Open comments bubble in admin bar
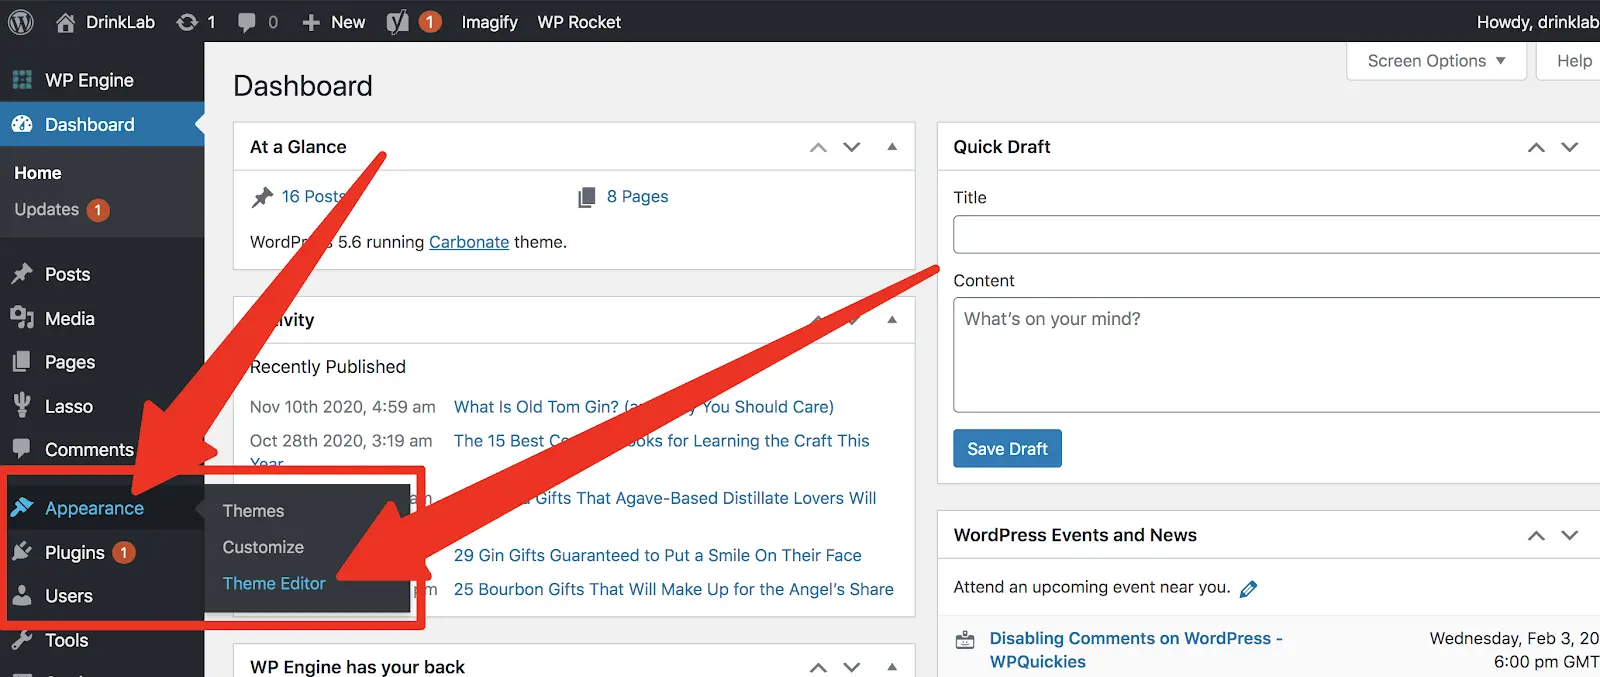The height and width of the screenshot is (677, 1600). (247, 22)
